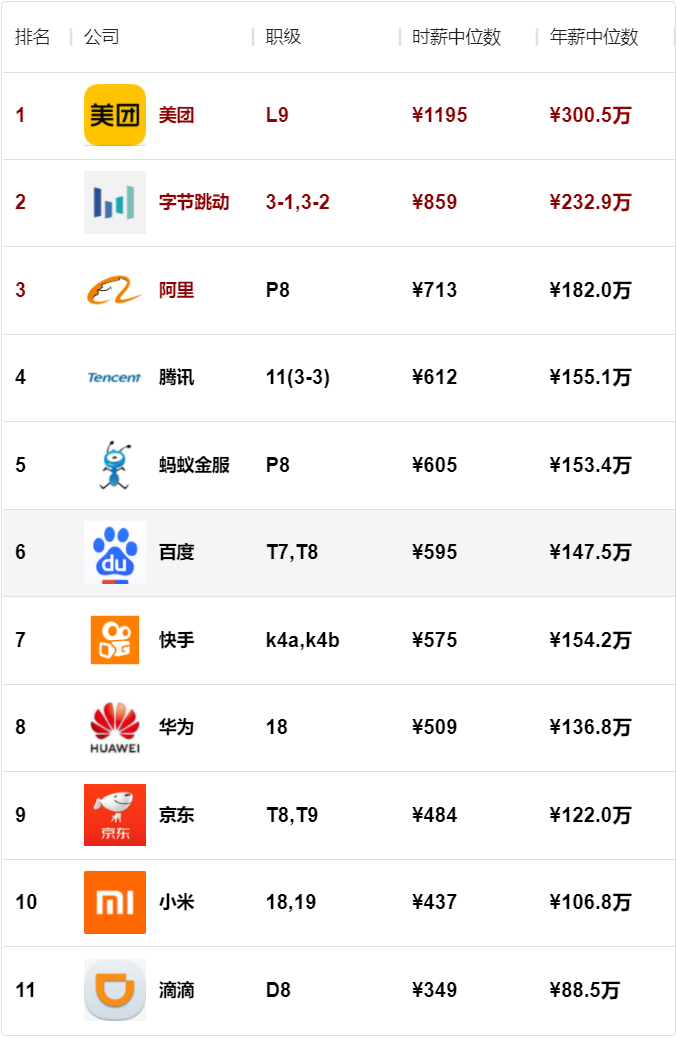Open the ByteDance bar-chart logo
677x1038 pixels.
(x=114, y=202)
